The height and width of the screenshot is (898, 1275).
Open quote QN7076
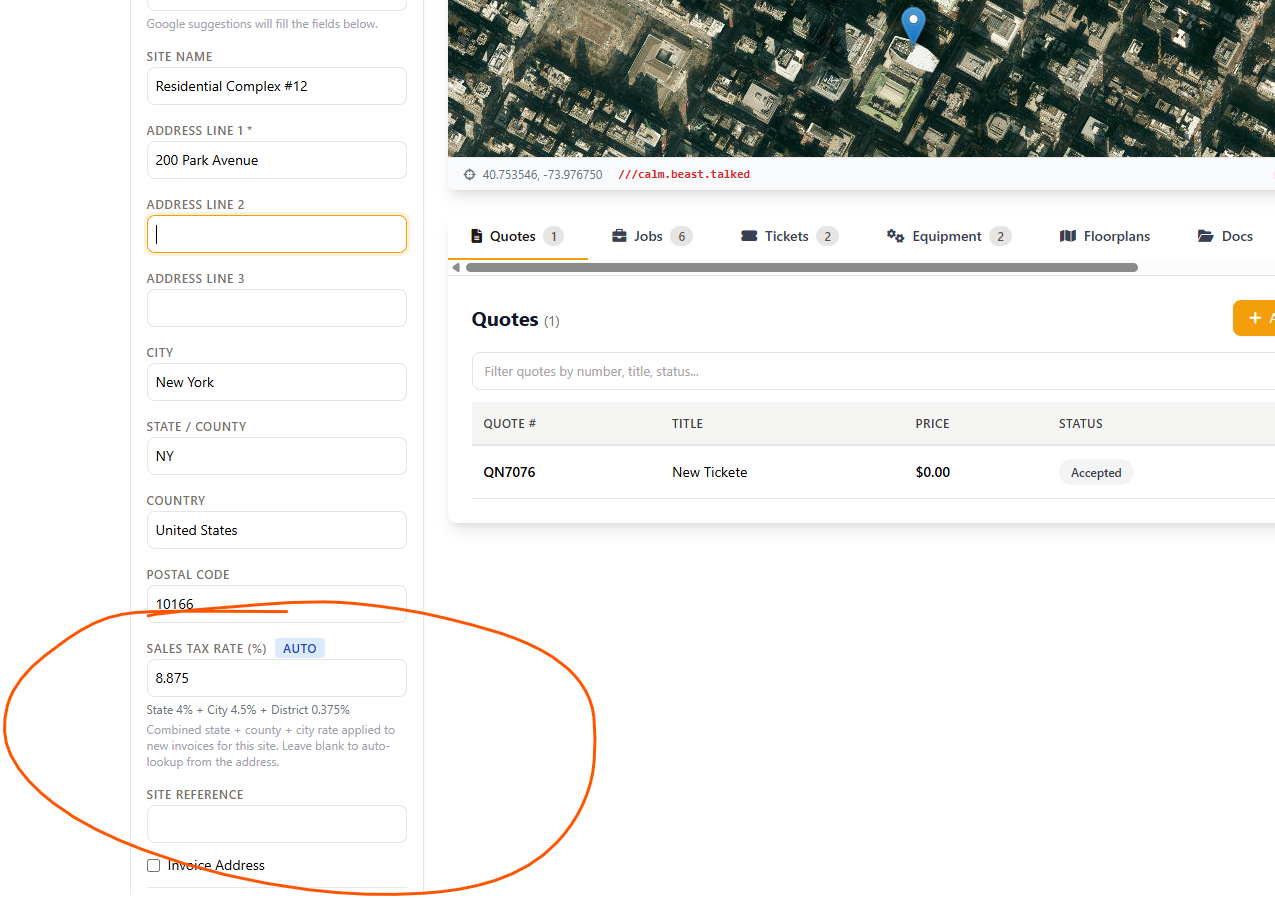[x=509, y=472]
